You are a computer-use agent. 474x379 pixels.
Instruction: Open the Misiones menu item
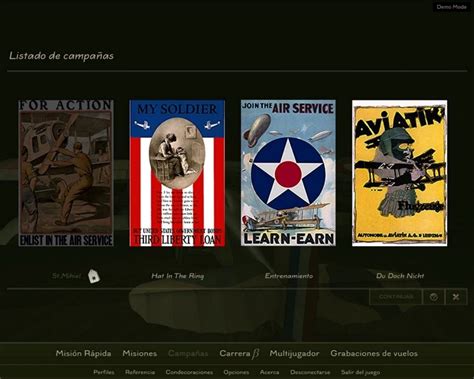(x=140, y=353)
